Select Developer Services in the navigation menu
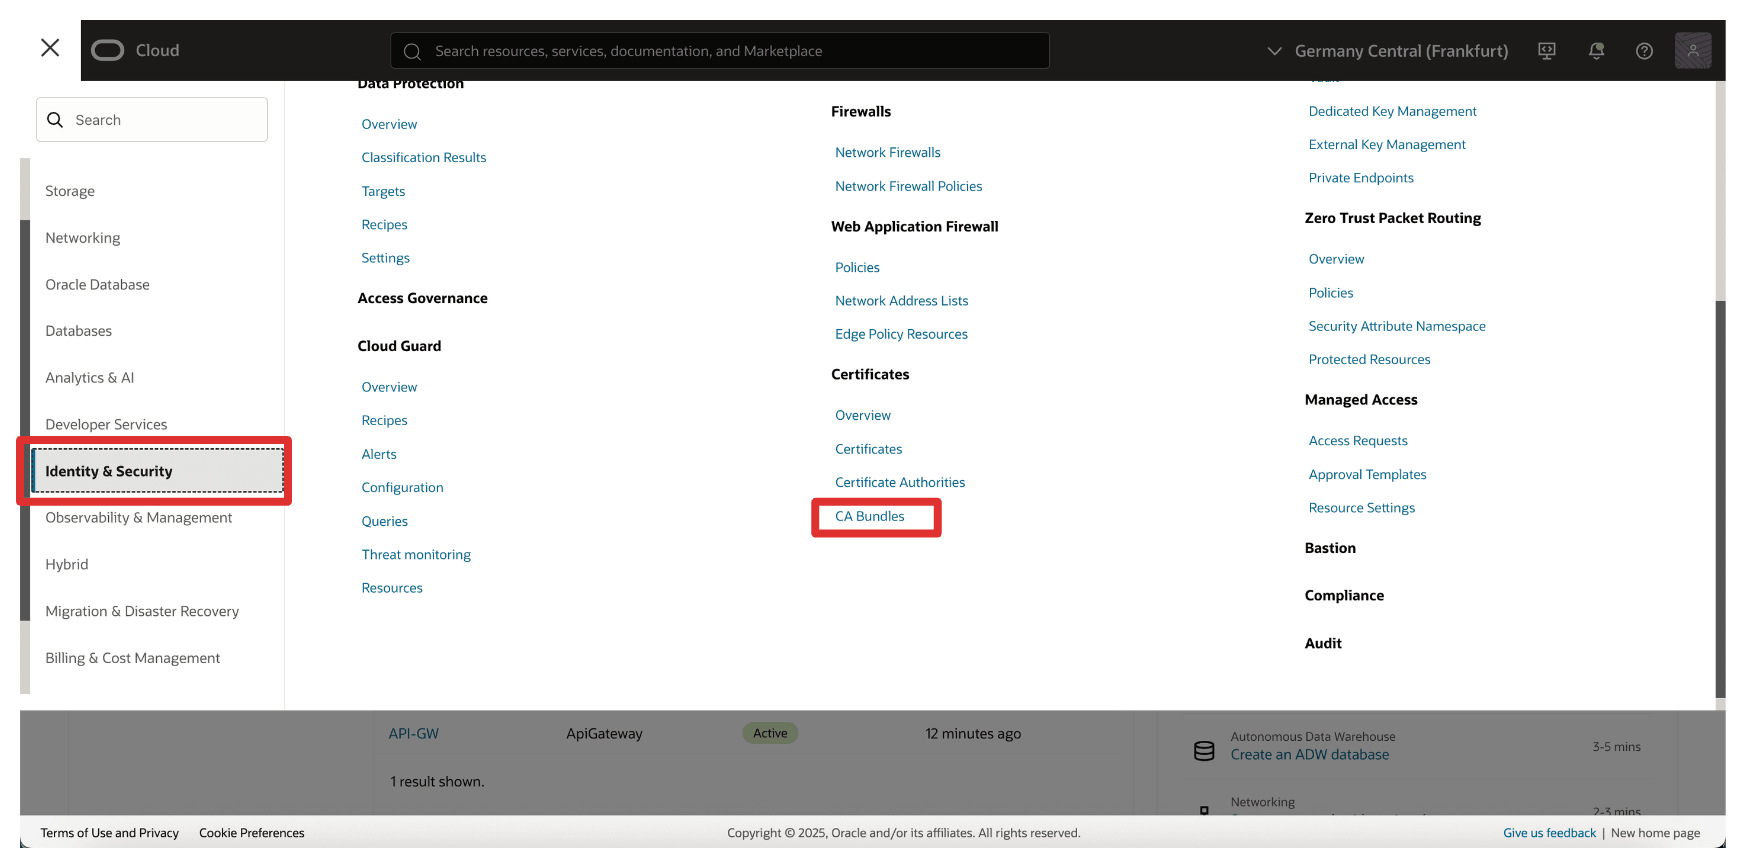The height and width of the screenshot is (868, 1745). pyautogui.click(x=106, y=425)
